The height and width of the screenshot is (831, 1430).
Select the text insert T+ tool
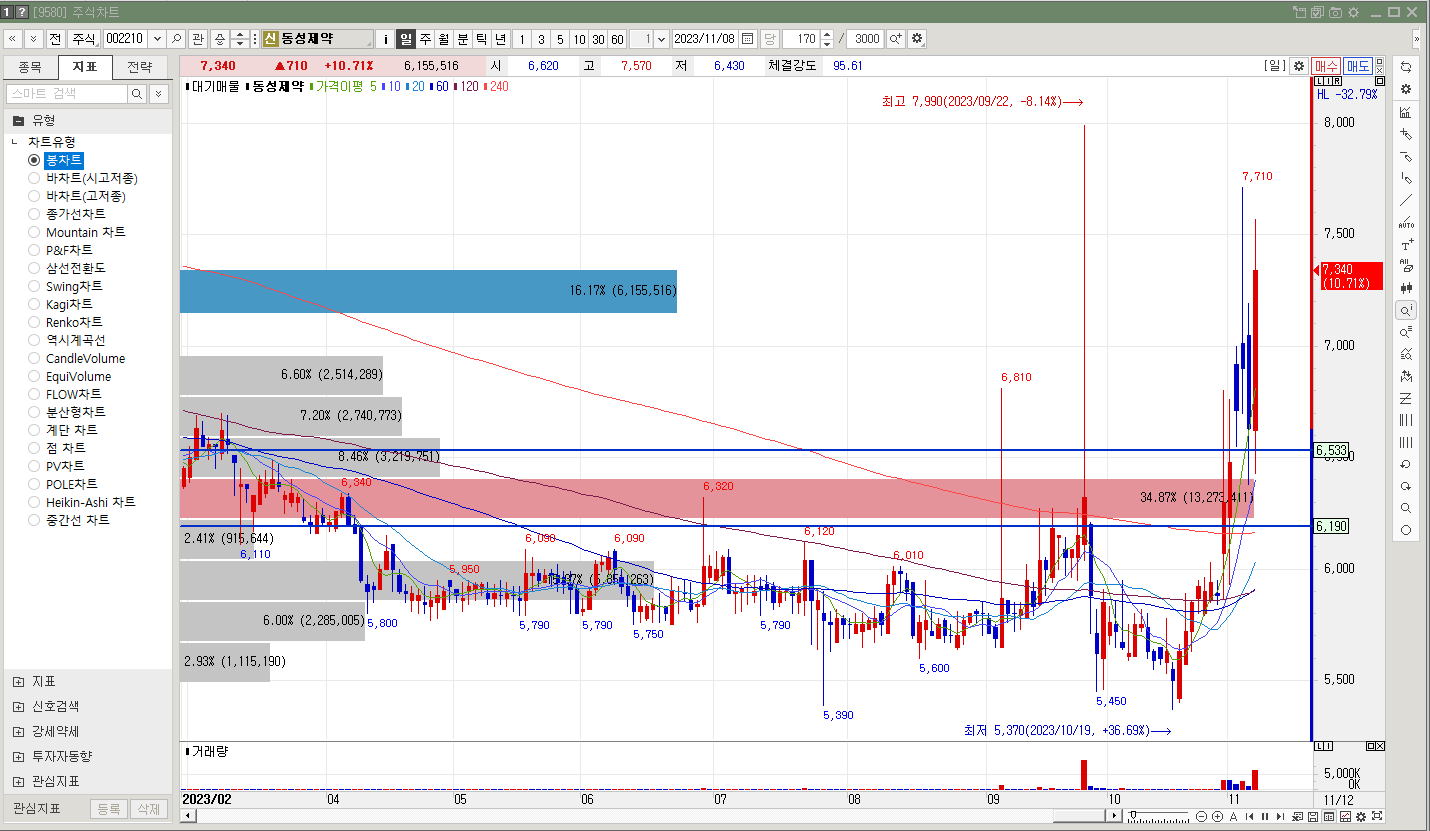[1406, 244]
